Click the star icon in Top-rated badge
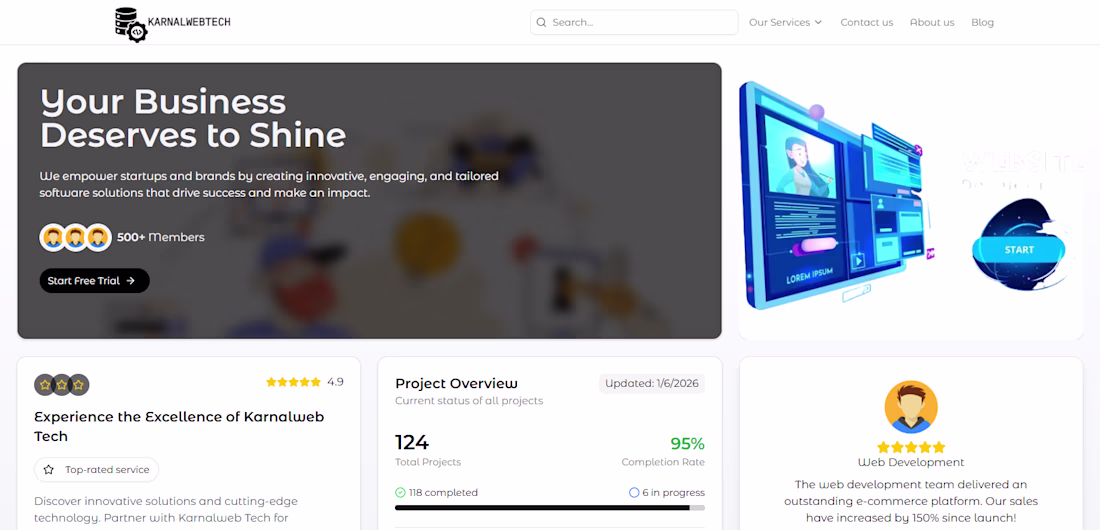Image resolution: width=1100 pixels, height=530 pixels. [x=48, y=470]
